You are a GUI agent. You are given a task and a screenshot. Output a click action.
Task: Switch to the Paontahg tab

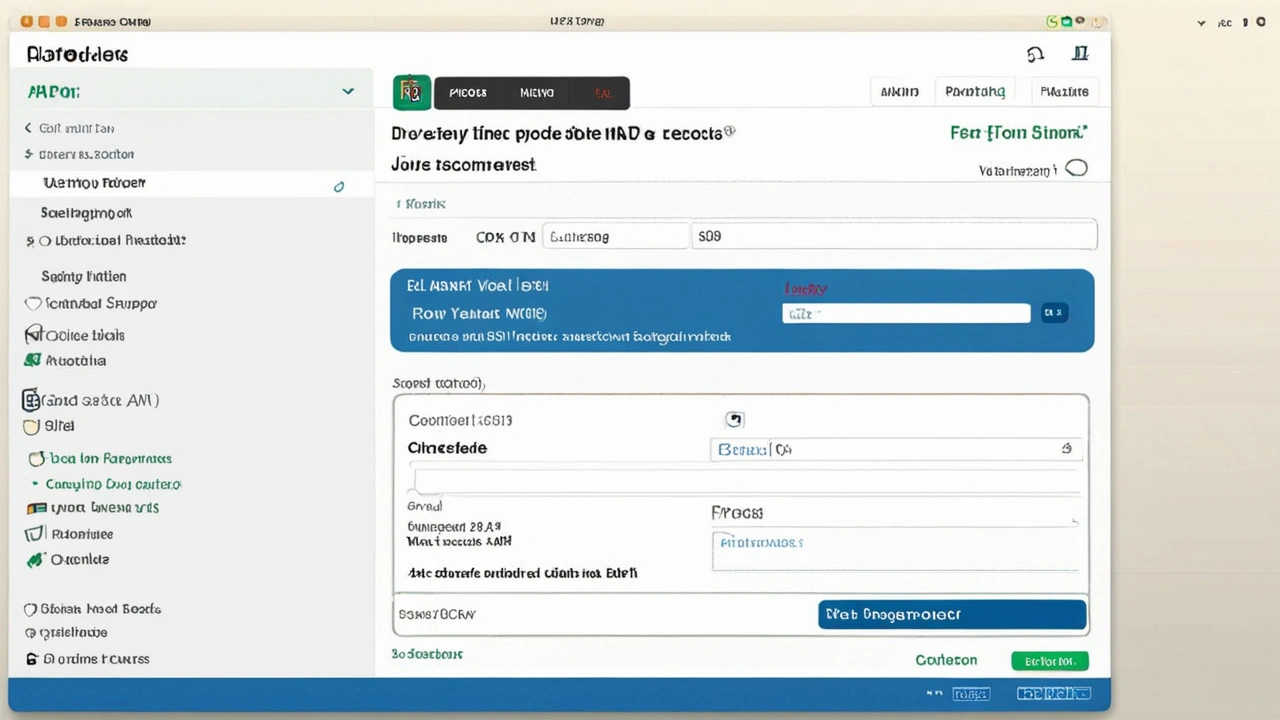976,92
